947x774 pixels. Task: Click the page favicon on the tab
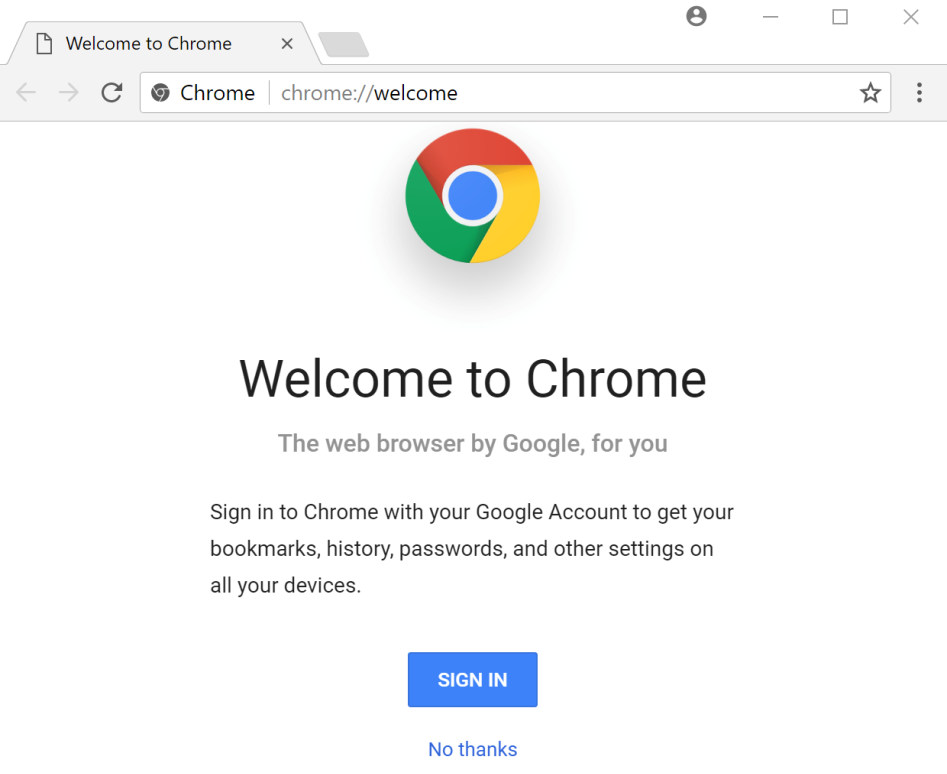point(43,44)
